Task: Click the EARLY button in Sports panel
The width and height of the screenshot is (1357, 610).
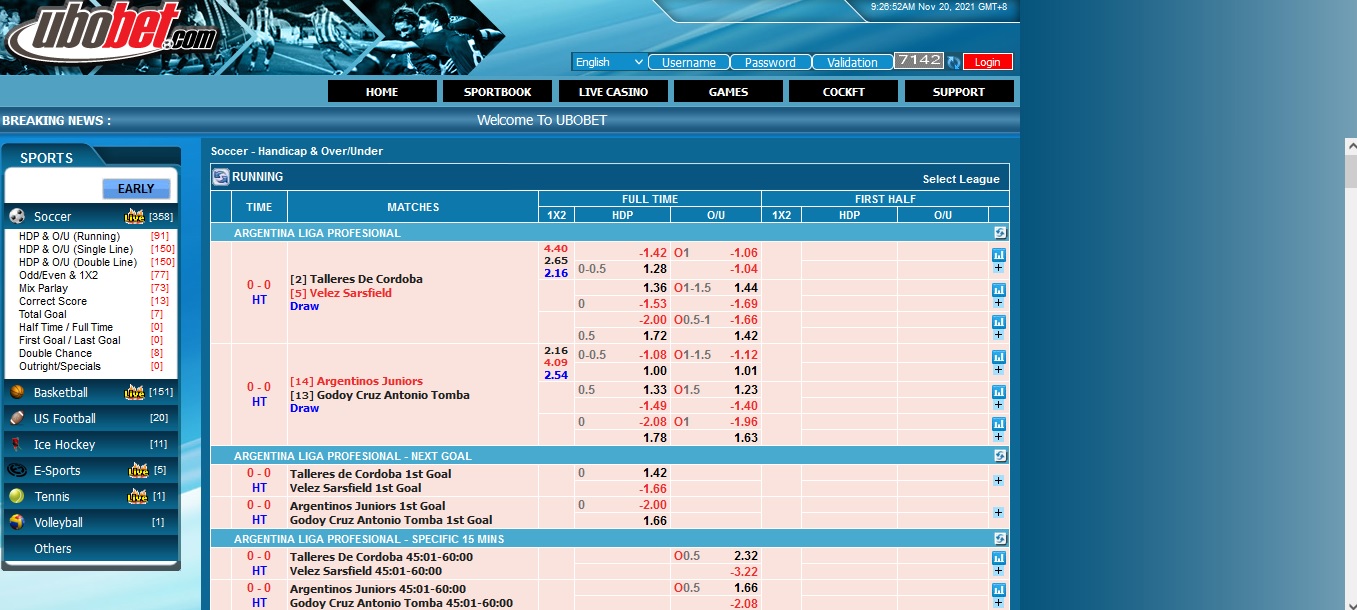Action: 136,189
